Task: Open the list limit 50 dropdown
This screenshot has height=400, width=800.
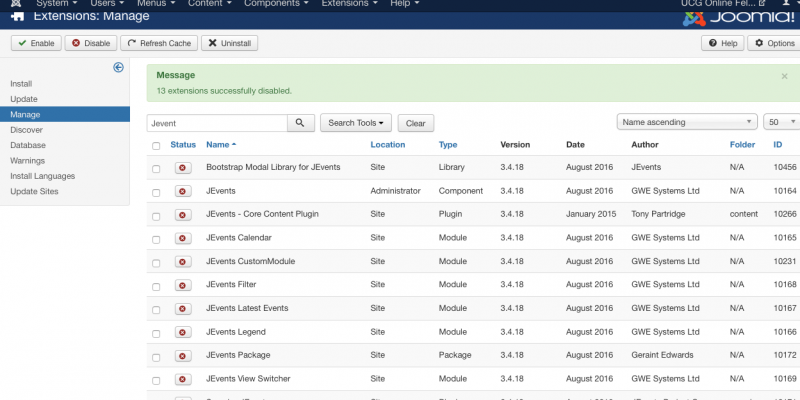Action: [x=782, y=122]
